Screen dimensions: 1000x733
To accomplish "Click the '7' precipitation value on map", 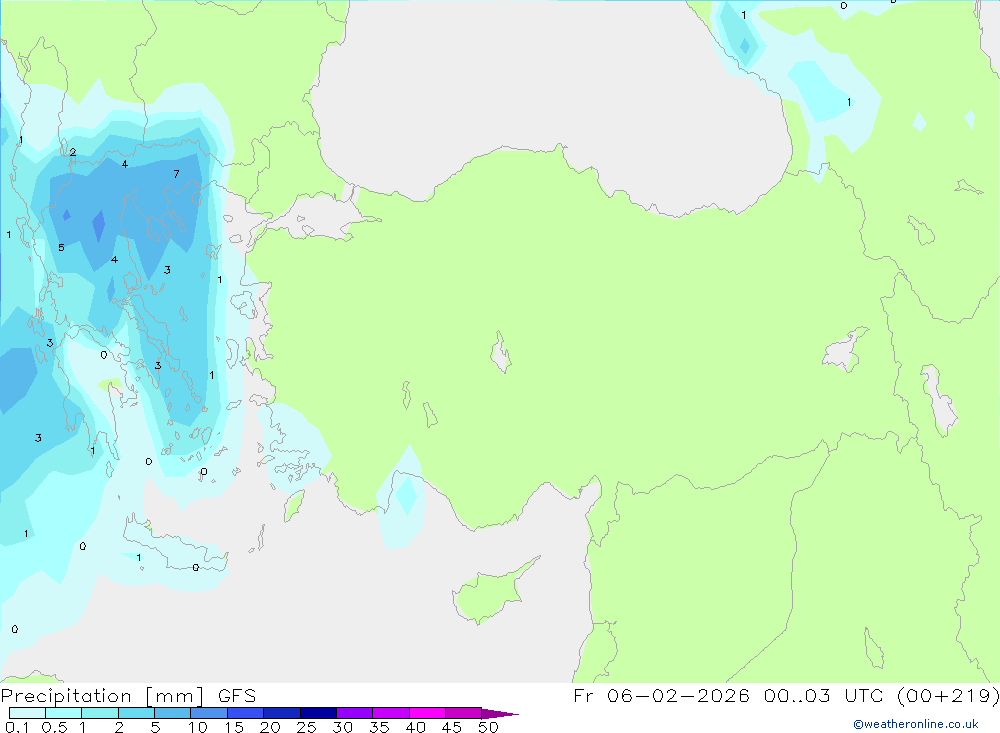I will coord(177,174).
